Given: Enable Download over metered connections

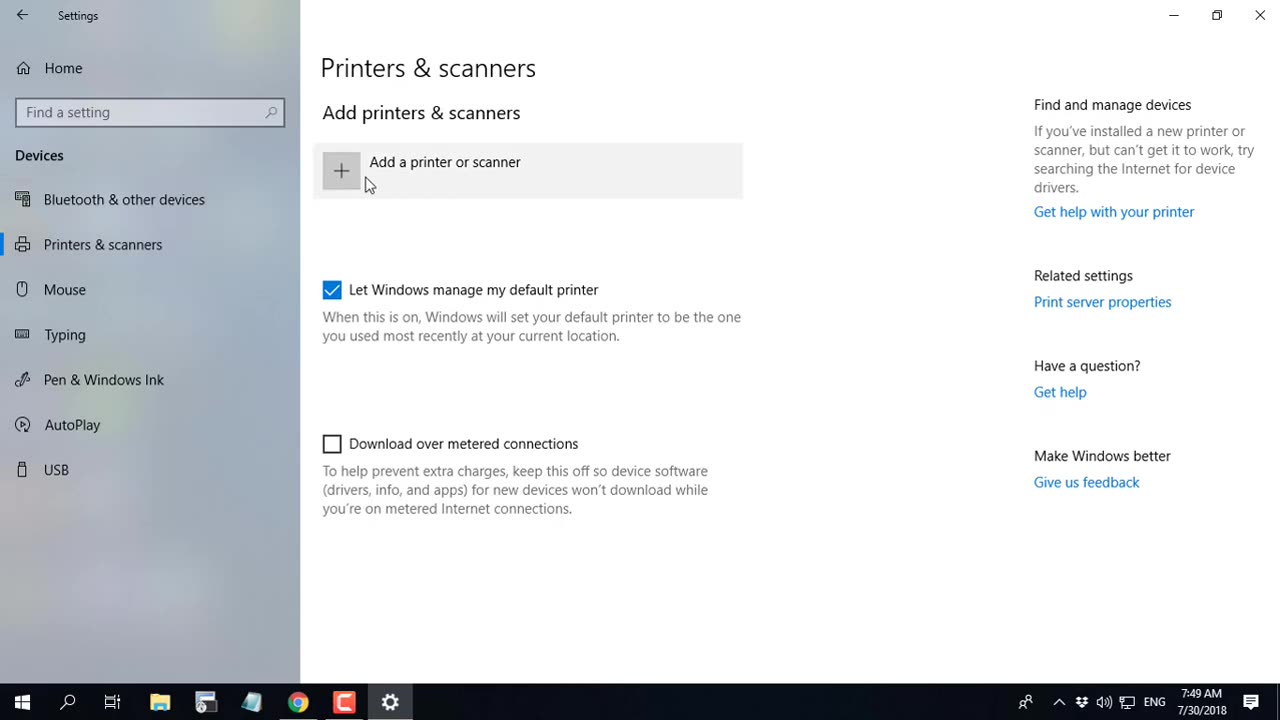Looking at the screenshot, I should [332, 444].
